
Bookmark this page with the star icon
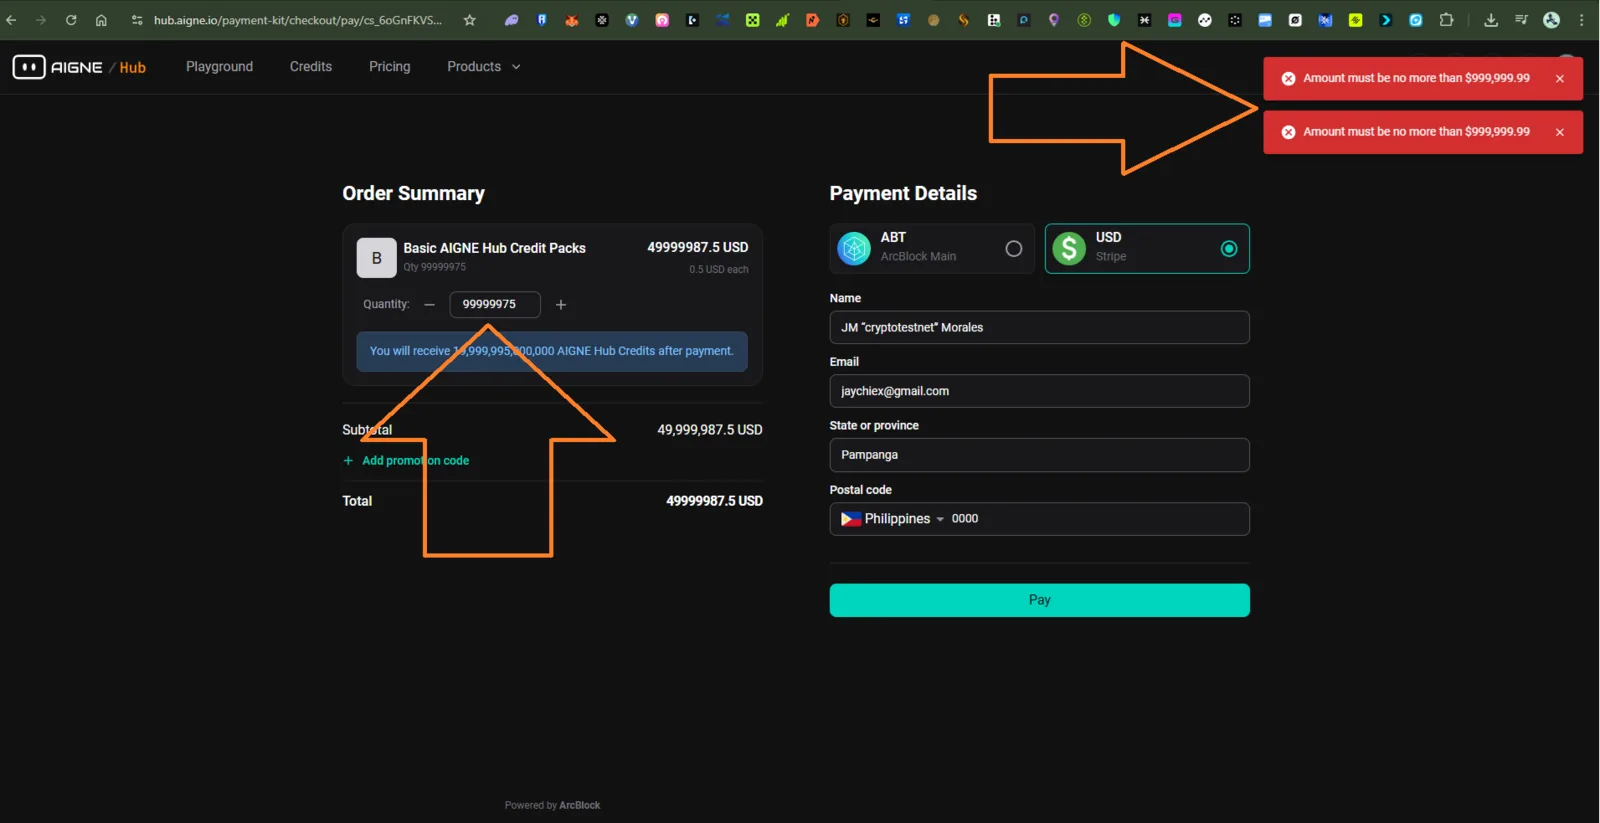click(470, 20)
